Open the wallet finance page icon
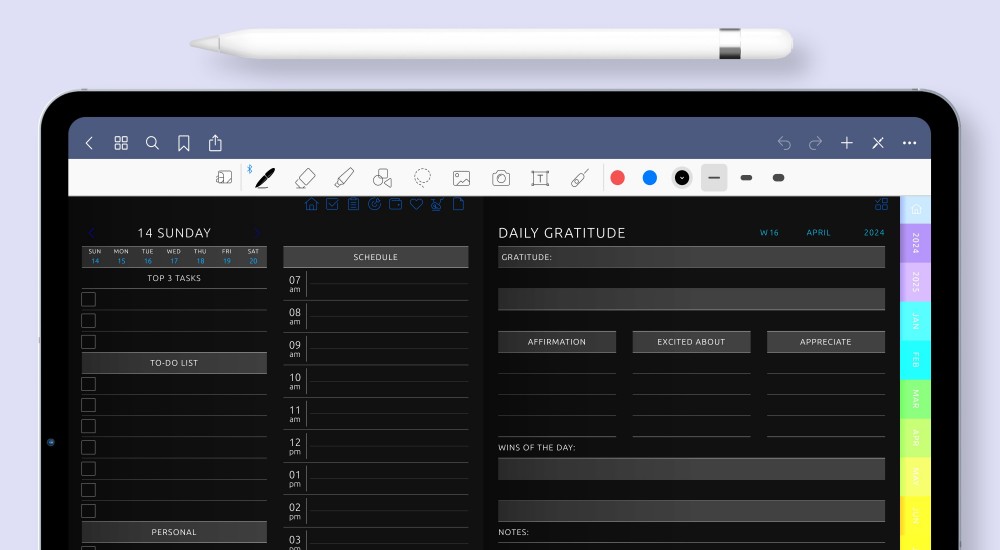Image resolution: width=1000 pixels, height=550 pixels. (395, 204)
